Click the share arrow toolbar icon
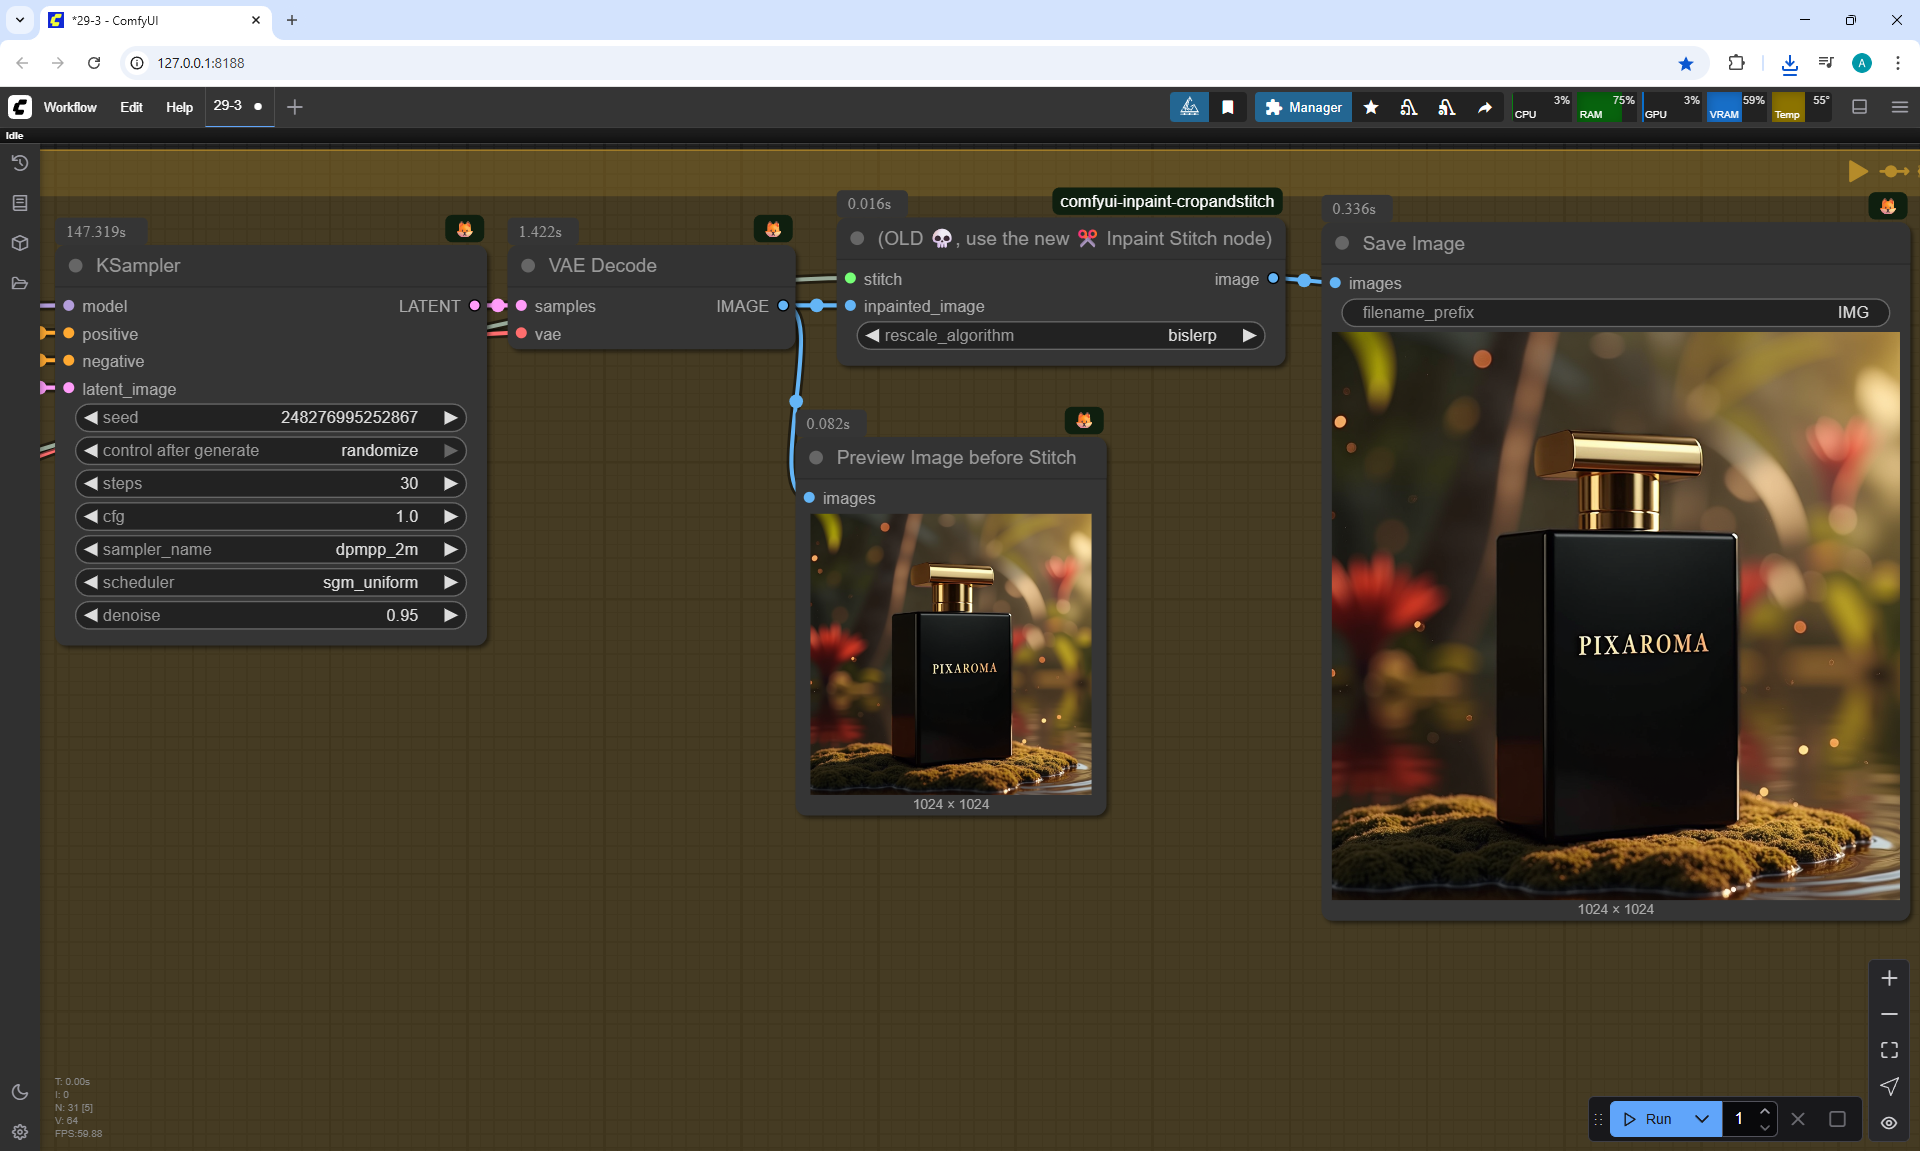The height and width of the screenshot is (1151, 1920). pyautogui.click(x=1485, y=107)
